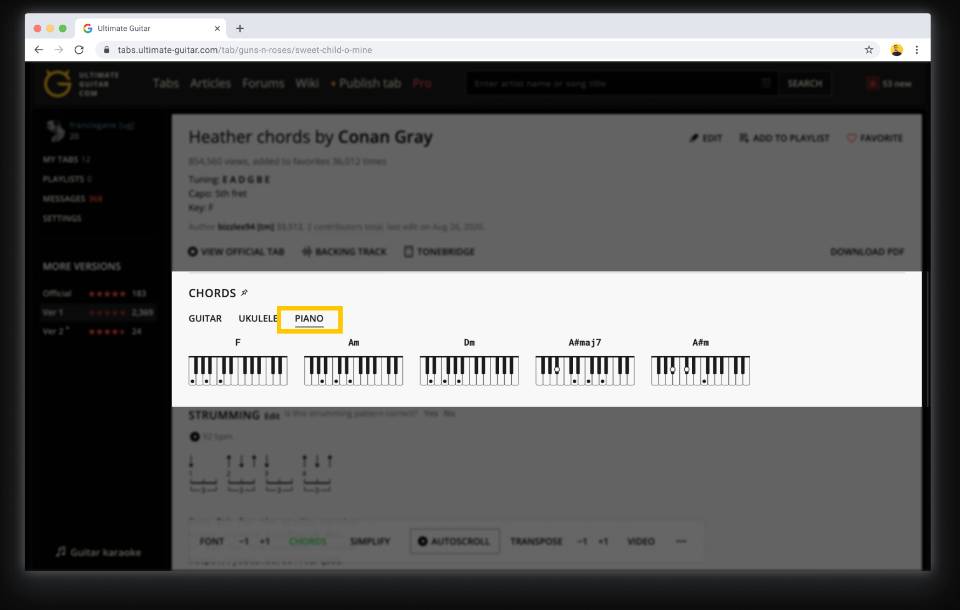Open VIDEO in bottom toolbar
Viewport: 960px width, 610px height.
[641, 541]
